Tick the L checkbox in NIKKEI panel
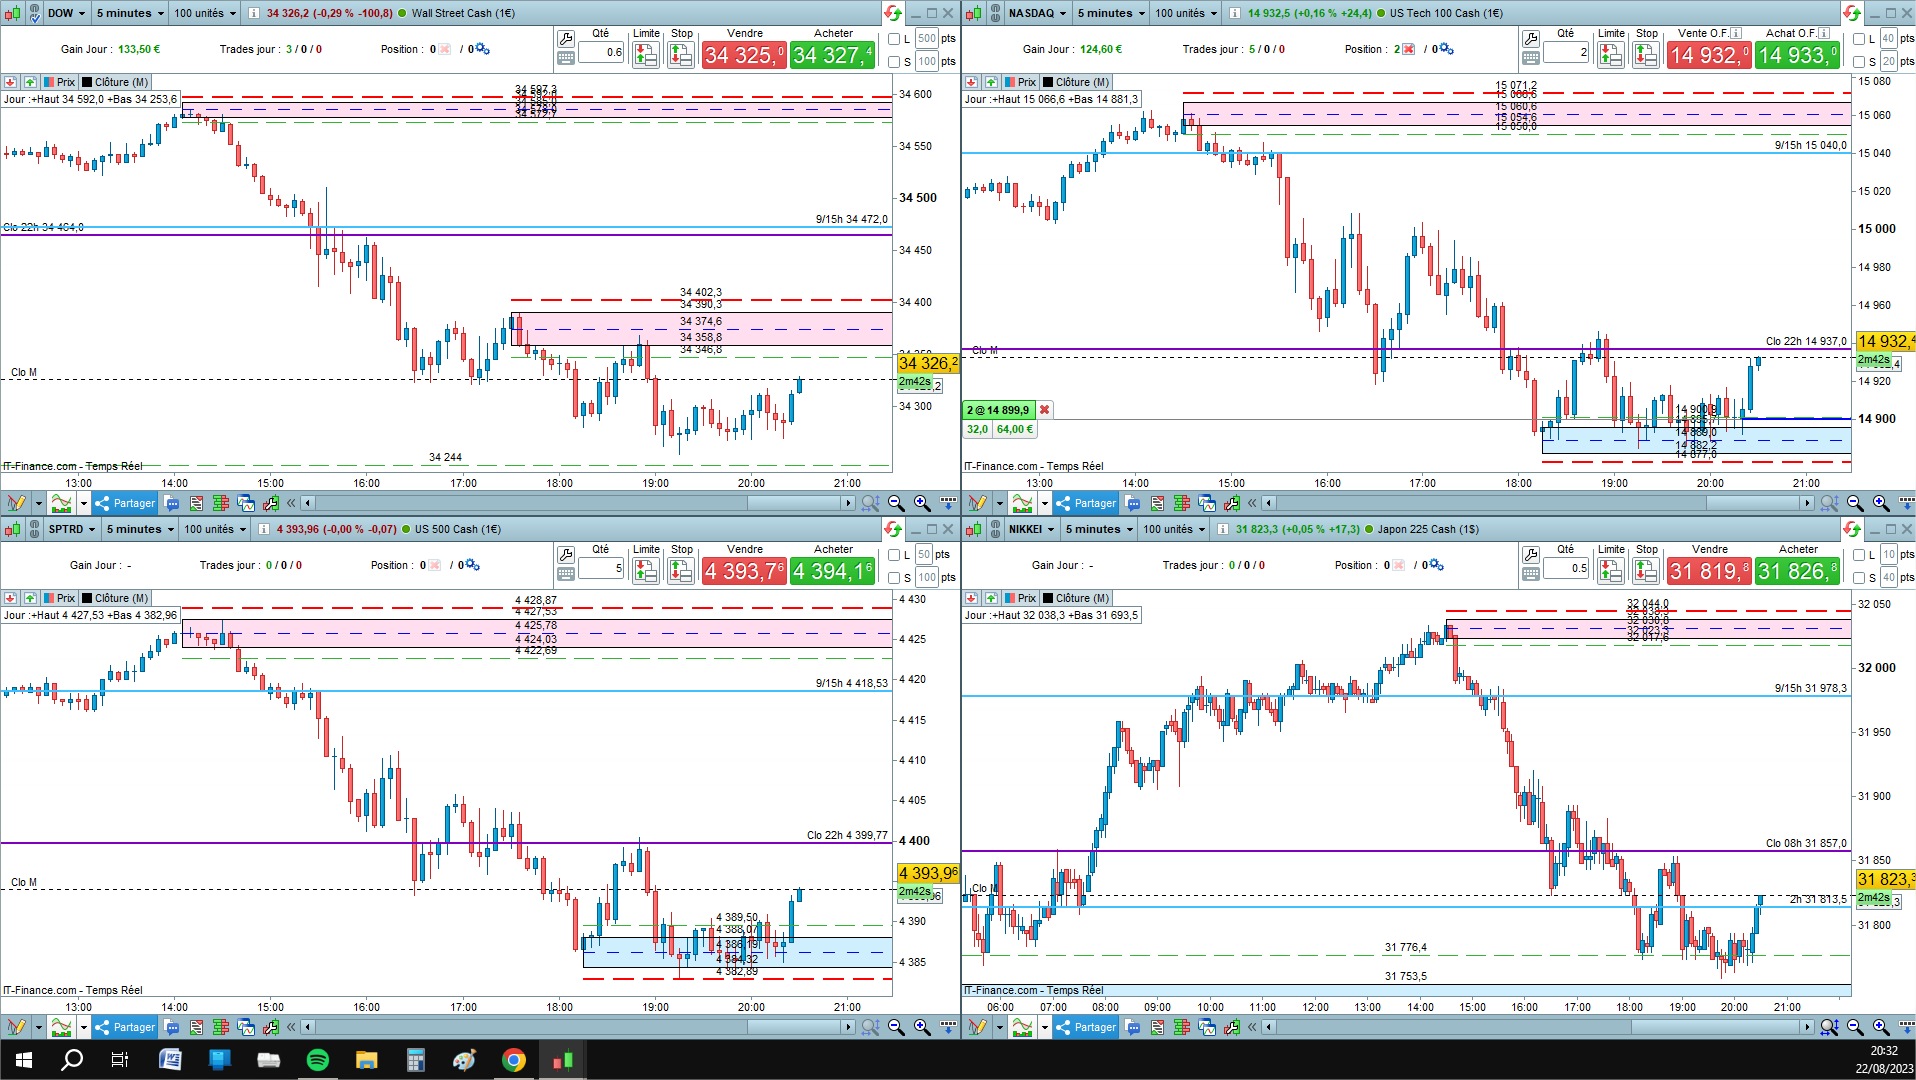Screen dimensions: 1916x1080 coord(1859,555)
